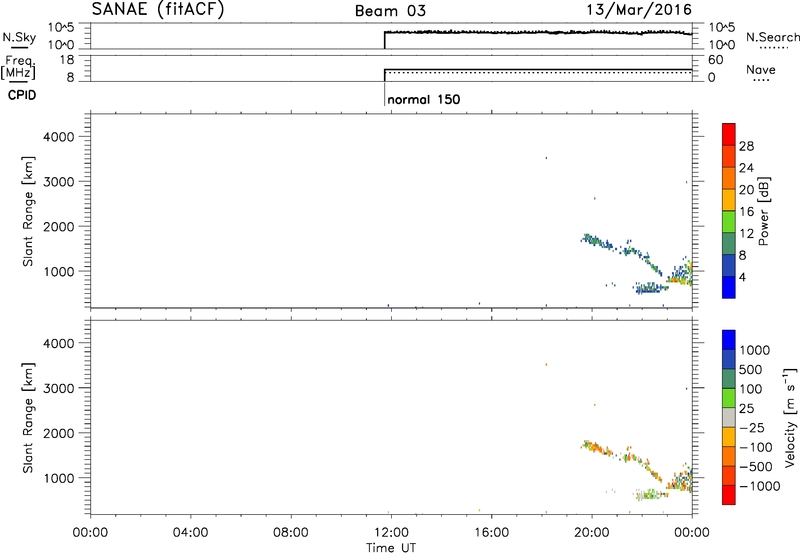The height and width of the screenshot is (554, 800).
Task: Pick the light green 12–16 dB power segment
Action: pyautogui.click(x=729, y=221)
